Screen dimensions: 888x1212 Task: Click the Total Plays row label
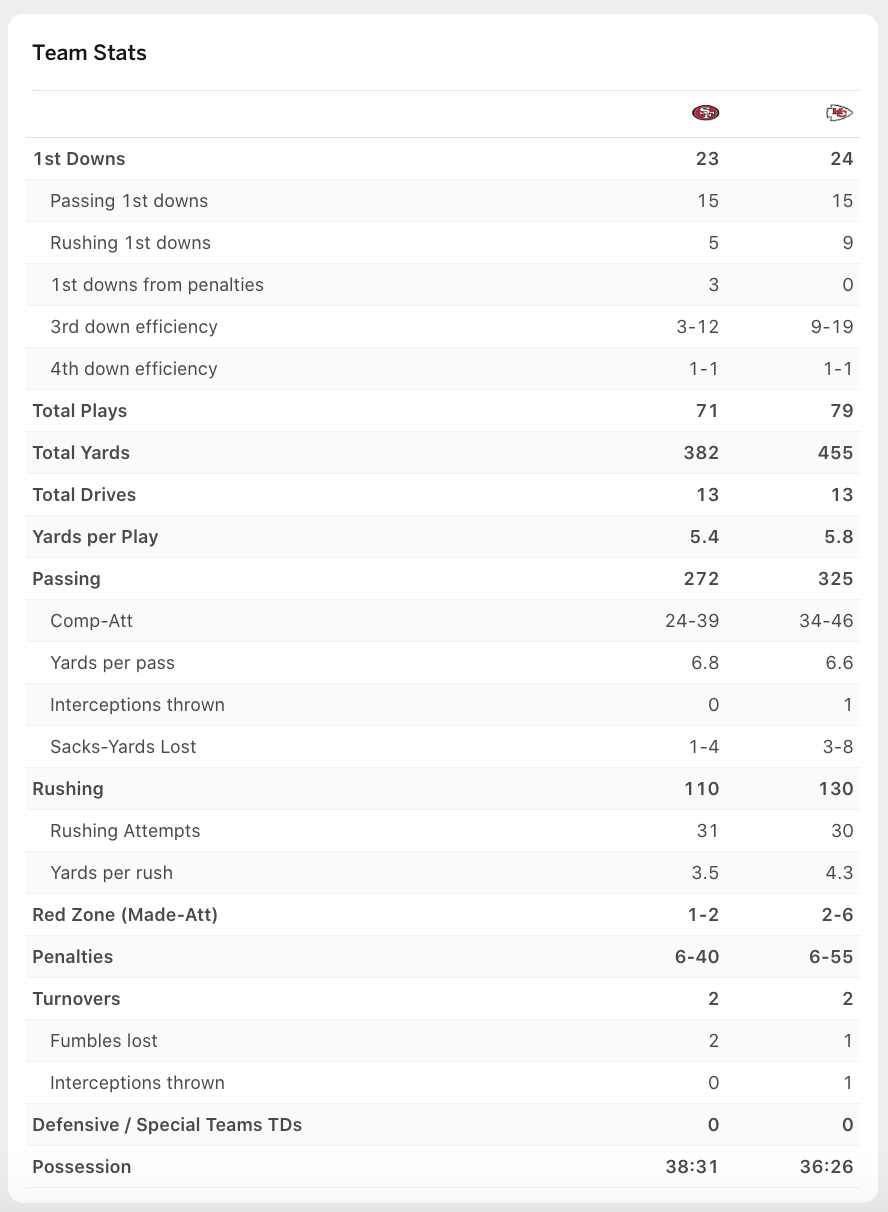(80, 411)
